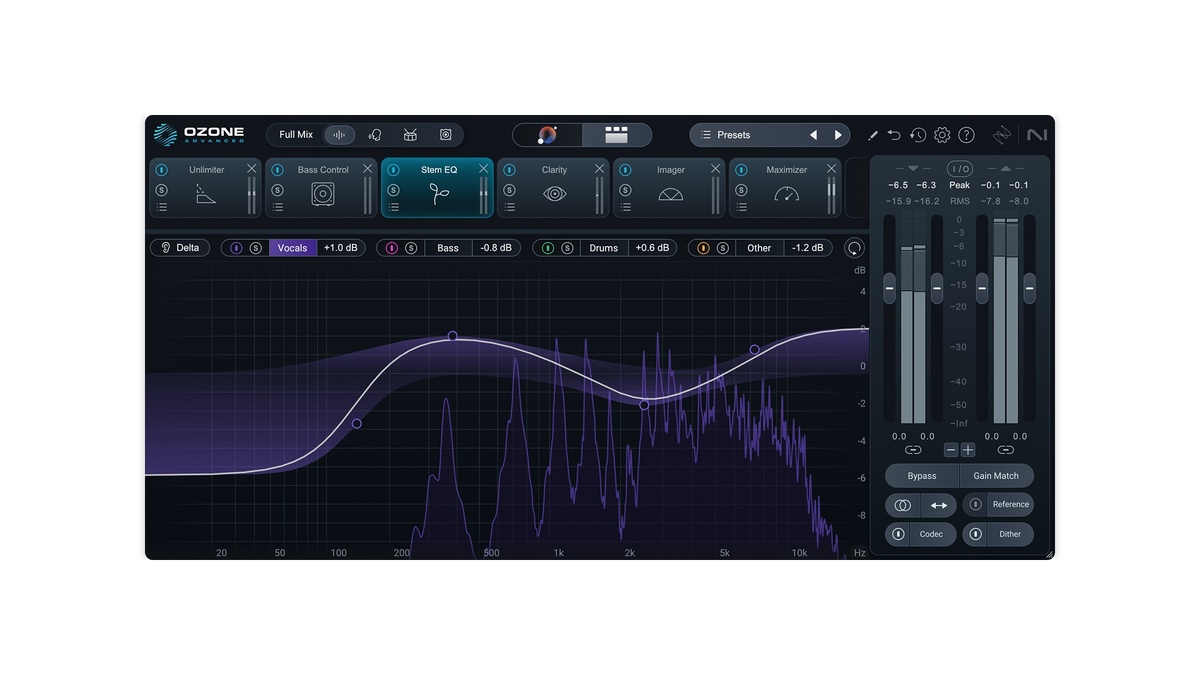Go to previous preset arrow
This screenshot has width=1200, height=675.
click(813, 135)
